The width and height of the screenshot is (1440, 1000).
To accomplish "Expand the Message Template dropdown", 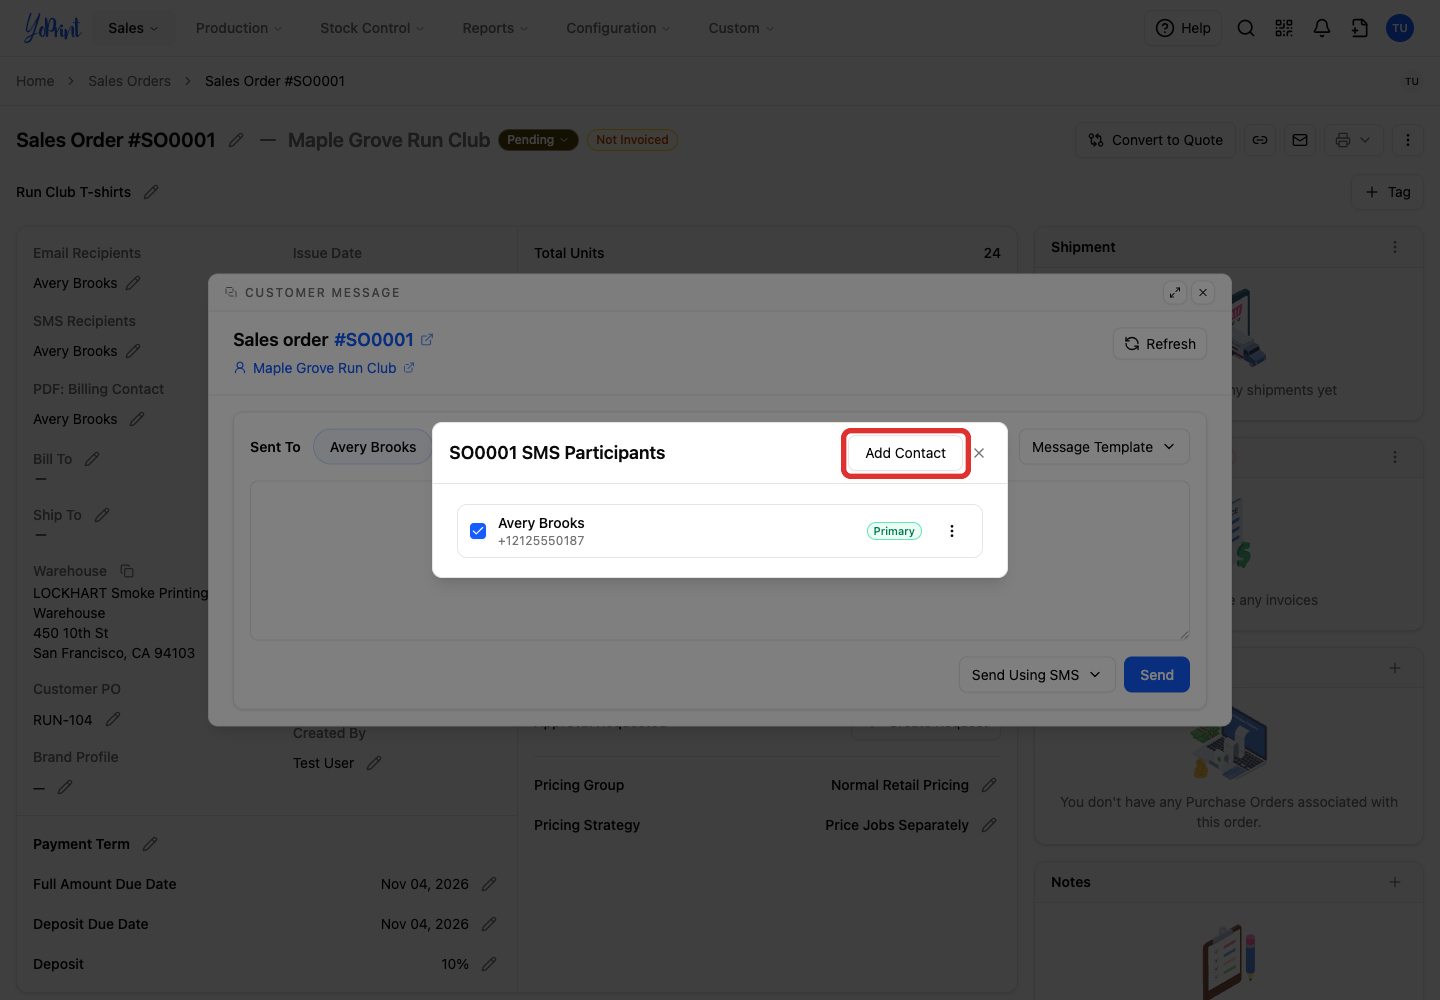I will click(x=1104, y=447).
